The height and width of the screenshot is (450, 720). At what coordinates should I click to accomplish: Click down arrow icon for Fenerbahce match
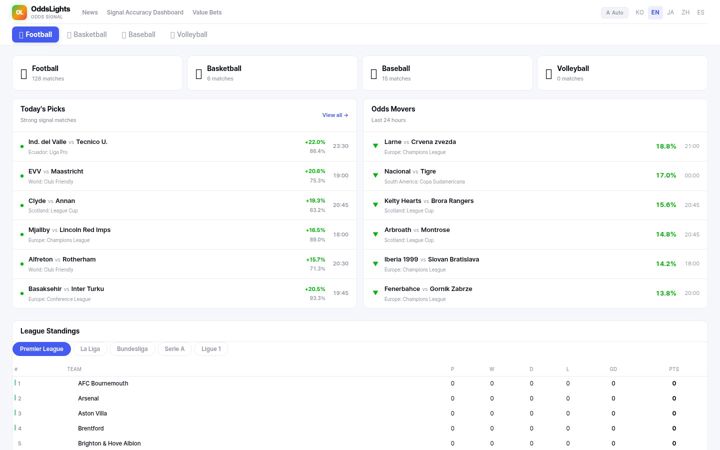pos(375,293)
